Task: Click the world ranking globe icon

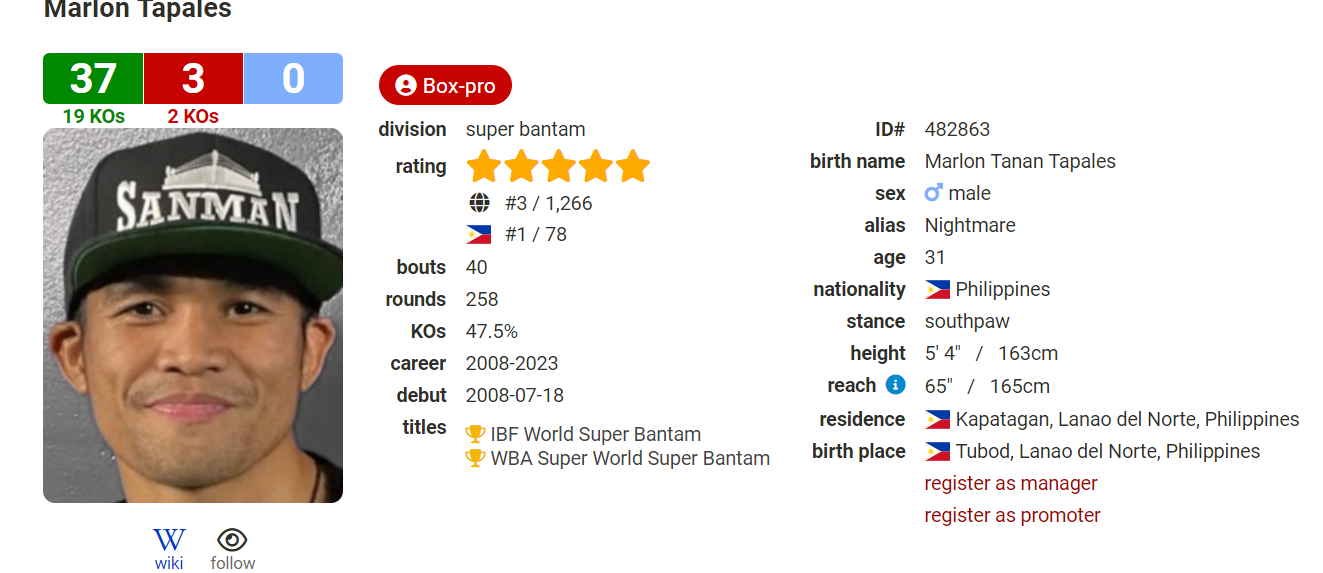Action: pos(479,203)
